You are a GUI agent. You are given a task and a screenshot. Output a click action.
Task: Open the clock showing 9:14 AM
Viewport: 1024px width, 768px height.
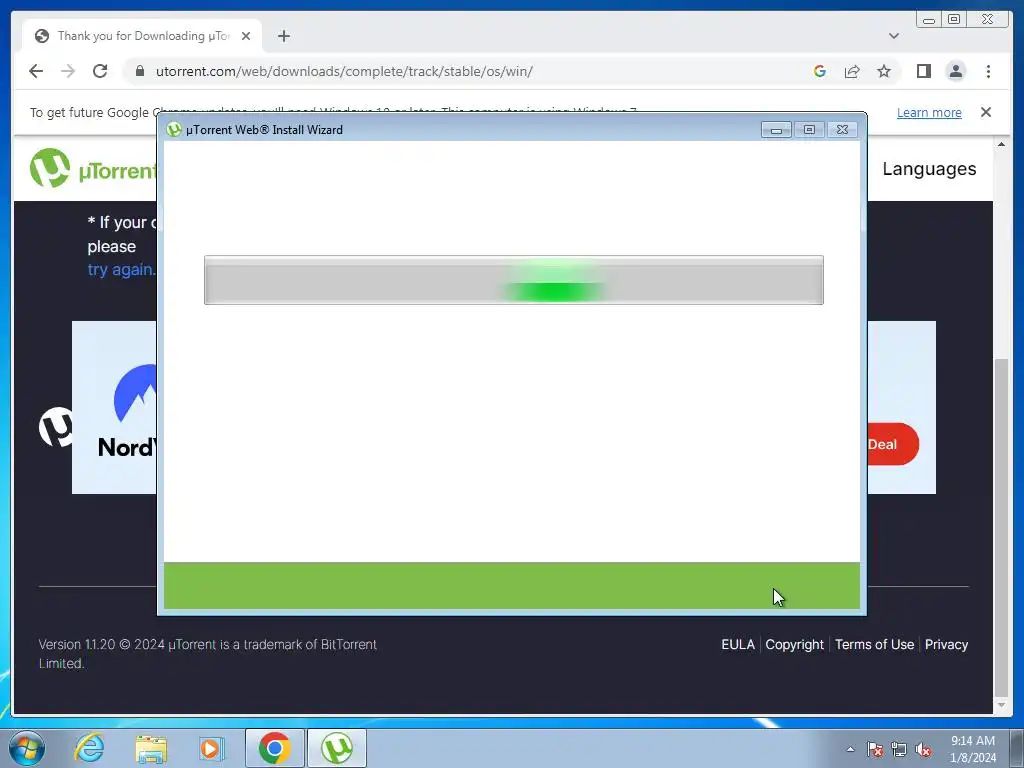[972, 749]
